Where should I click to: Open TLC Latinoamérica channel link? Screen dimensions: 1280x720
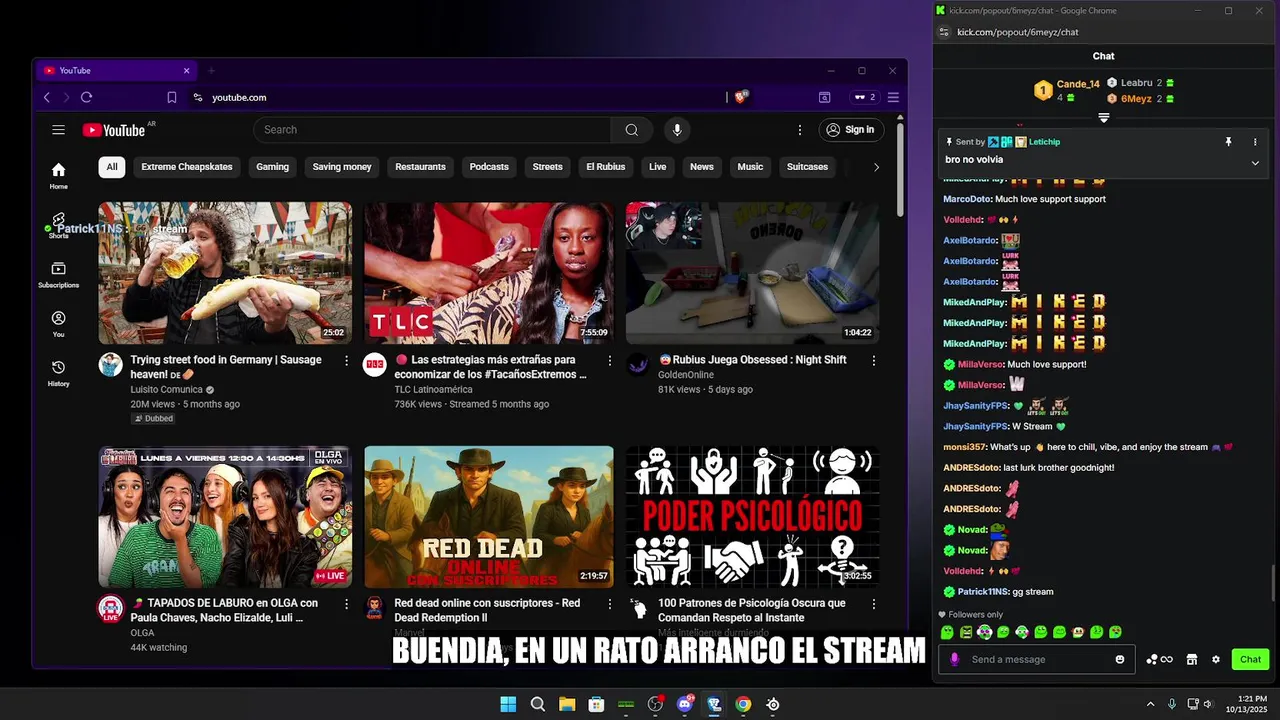click(x=433, y=389)
